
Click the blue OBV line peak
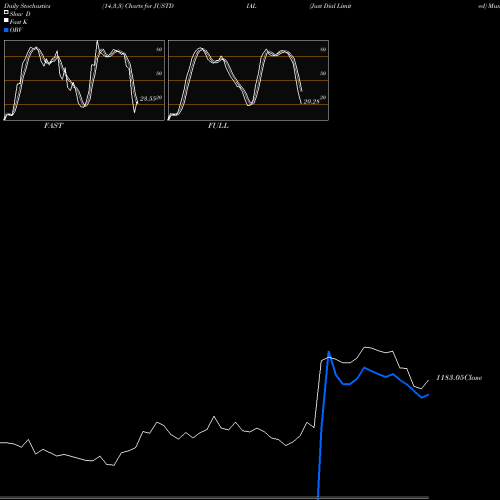click(329, 352)
